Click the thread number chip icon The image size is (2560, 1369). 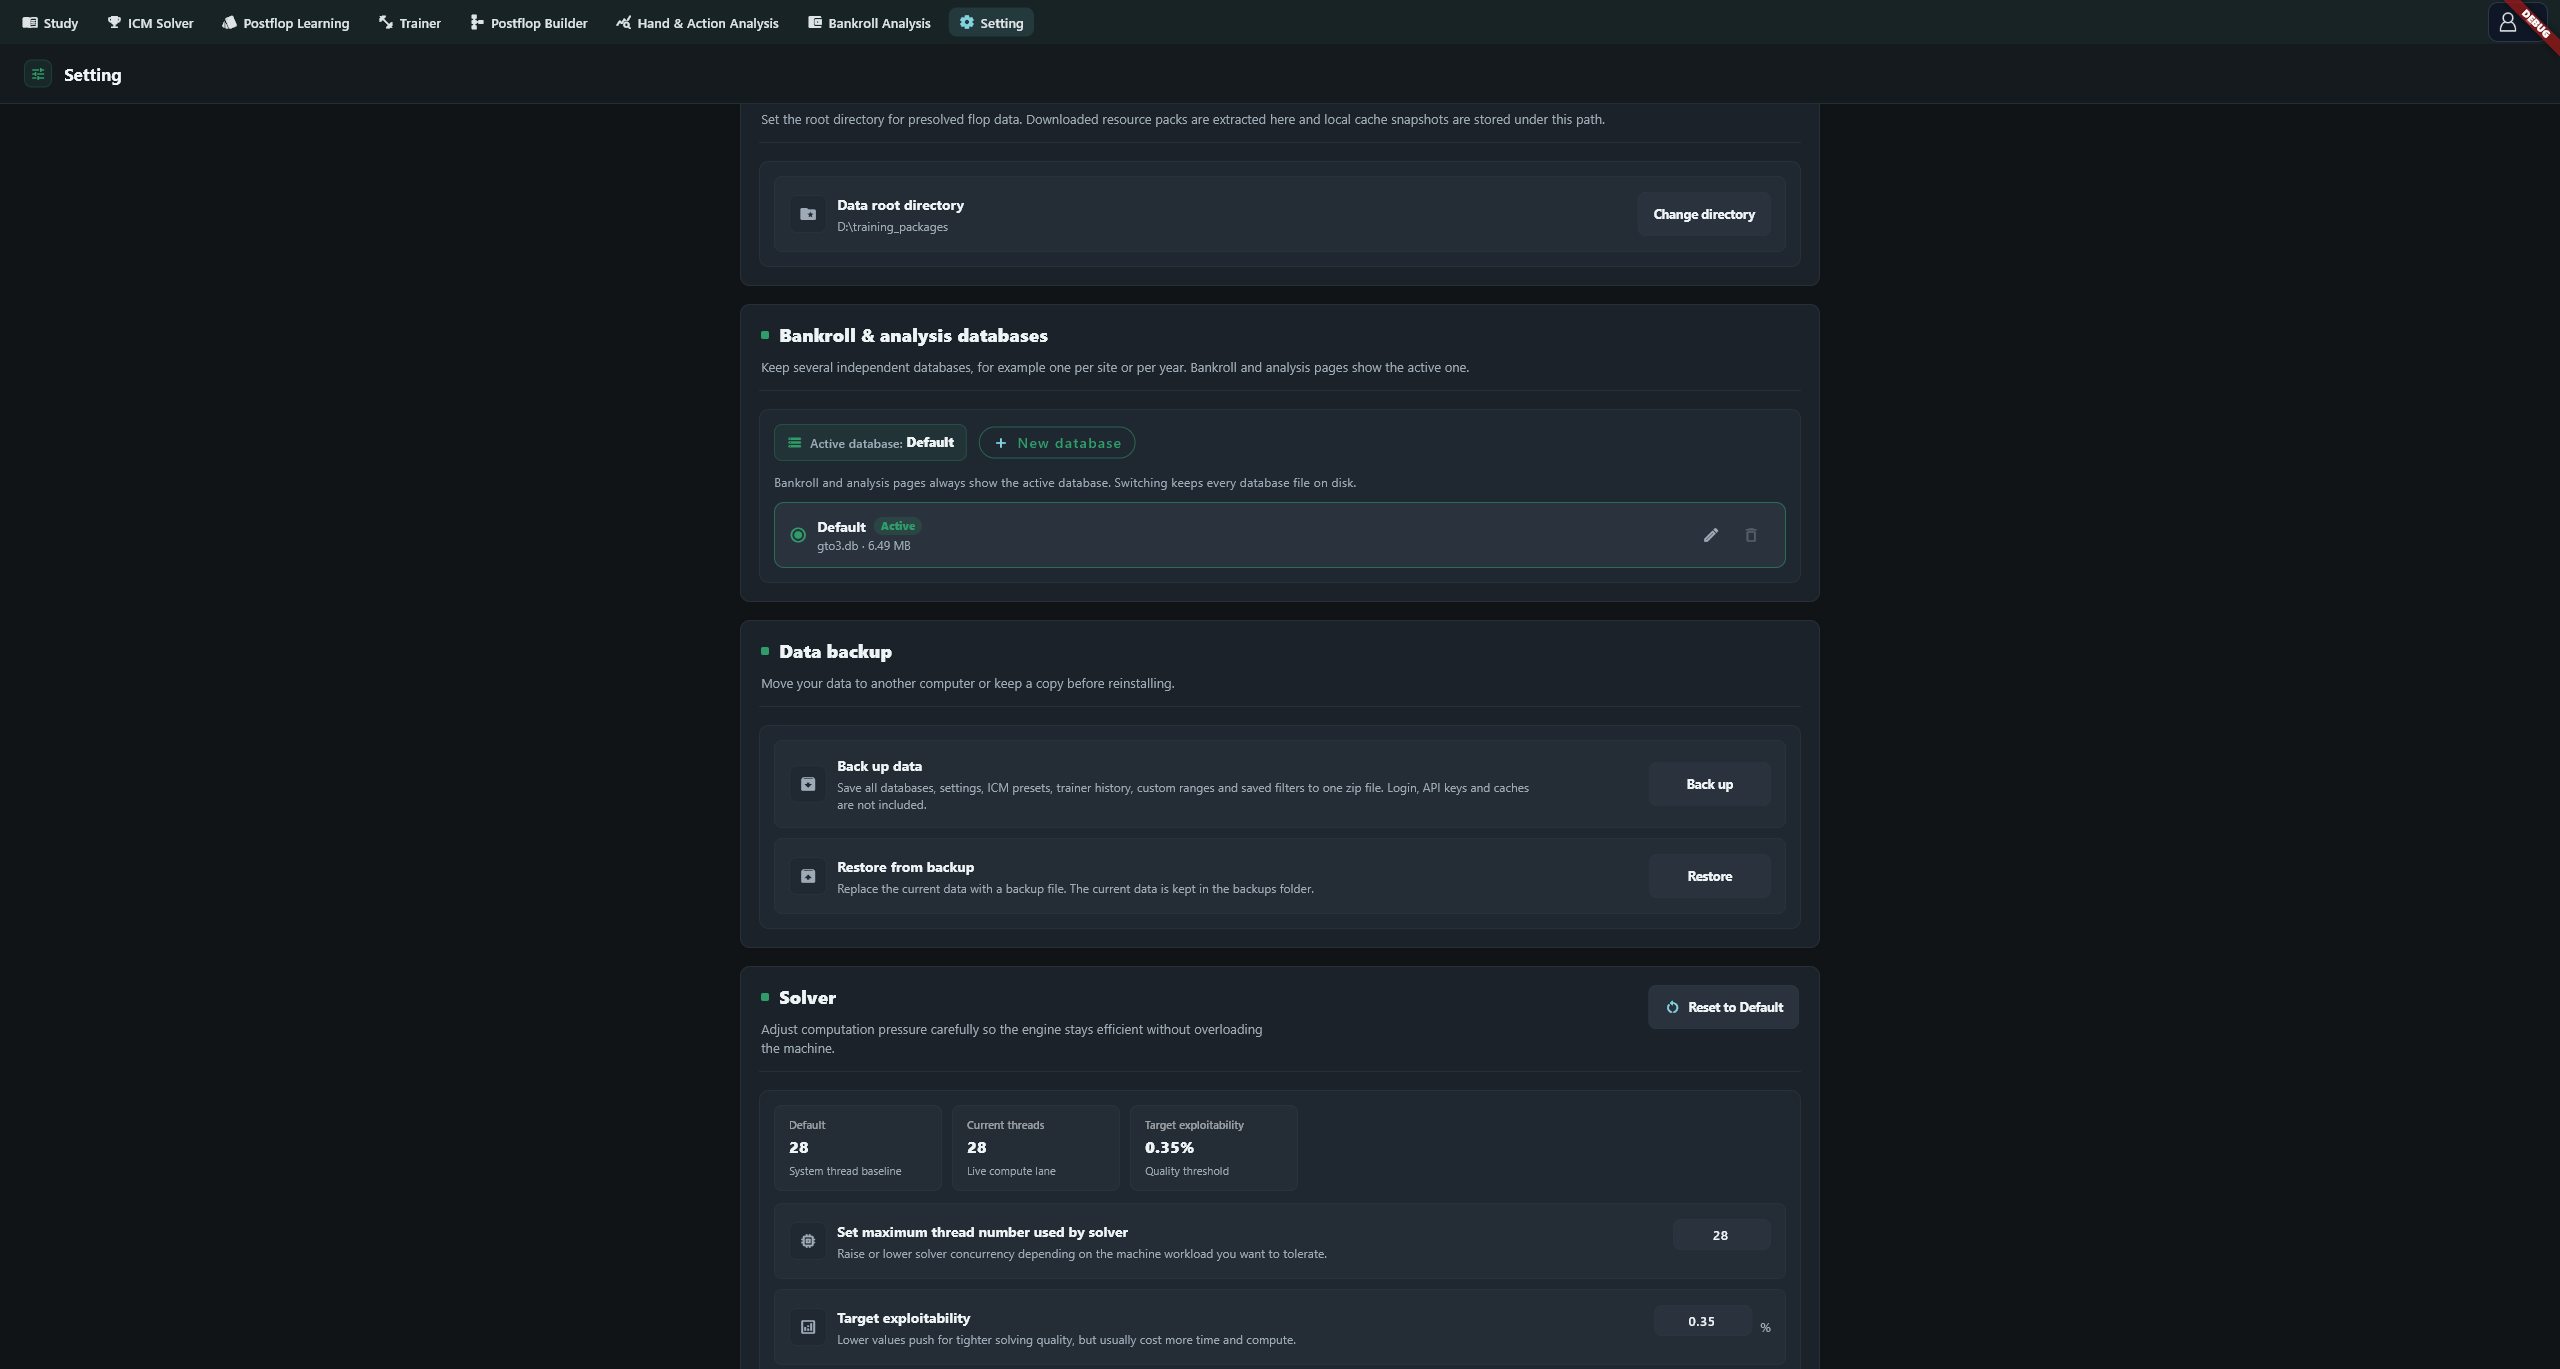(x=808, y=1241)
